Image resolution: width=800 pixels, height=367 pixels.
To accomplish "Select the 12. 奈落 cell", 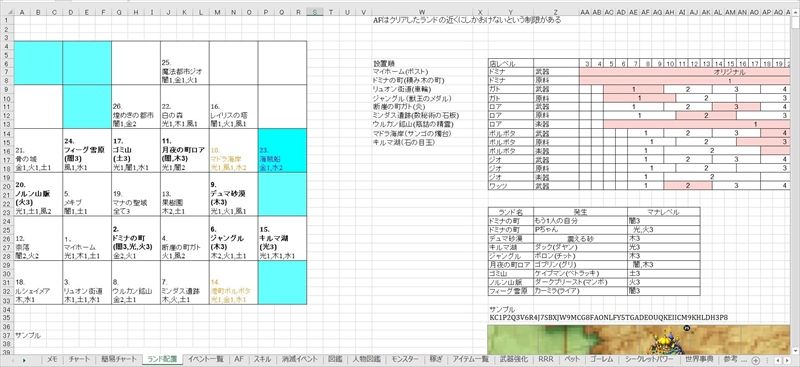I will pos(38,238).
